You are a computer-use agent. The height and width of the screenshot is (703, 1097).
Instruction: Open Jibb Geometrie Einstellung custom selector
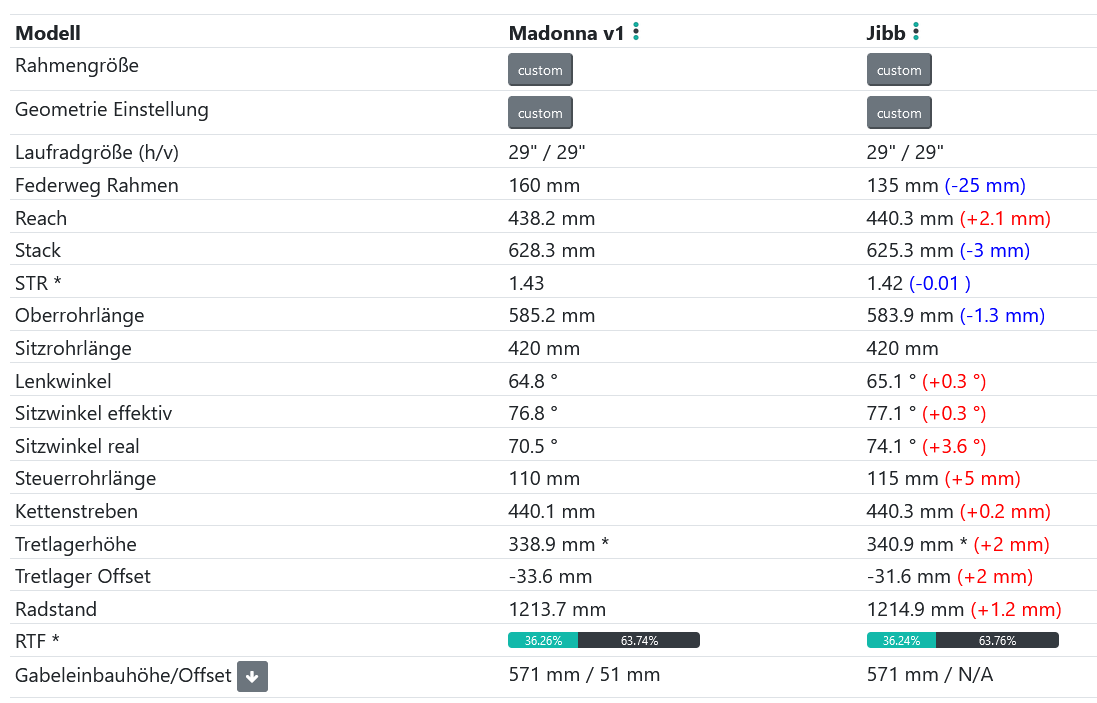(899, 113)
